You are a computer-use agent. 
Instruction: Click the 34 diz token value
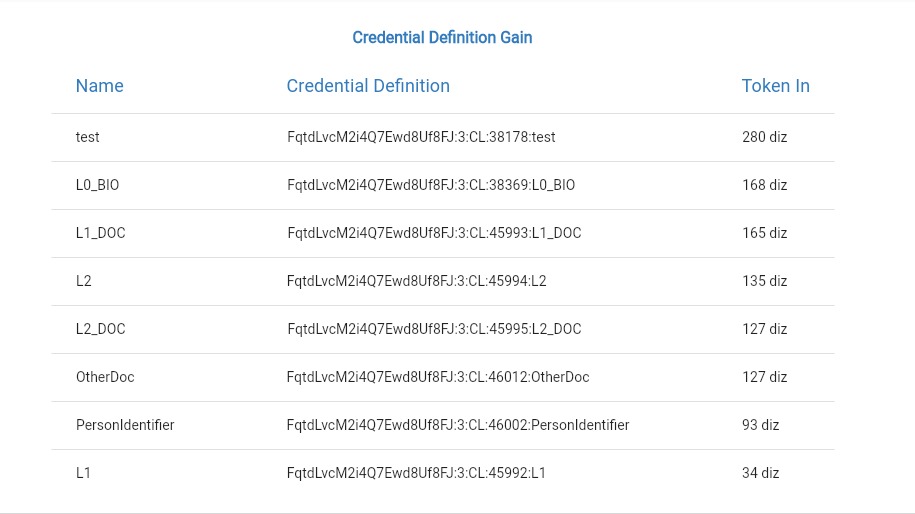coord(760,473)
